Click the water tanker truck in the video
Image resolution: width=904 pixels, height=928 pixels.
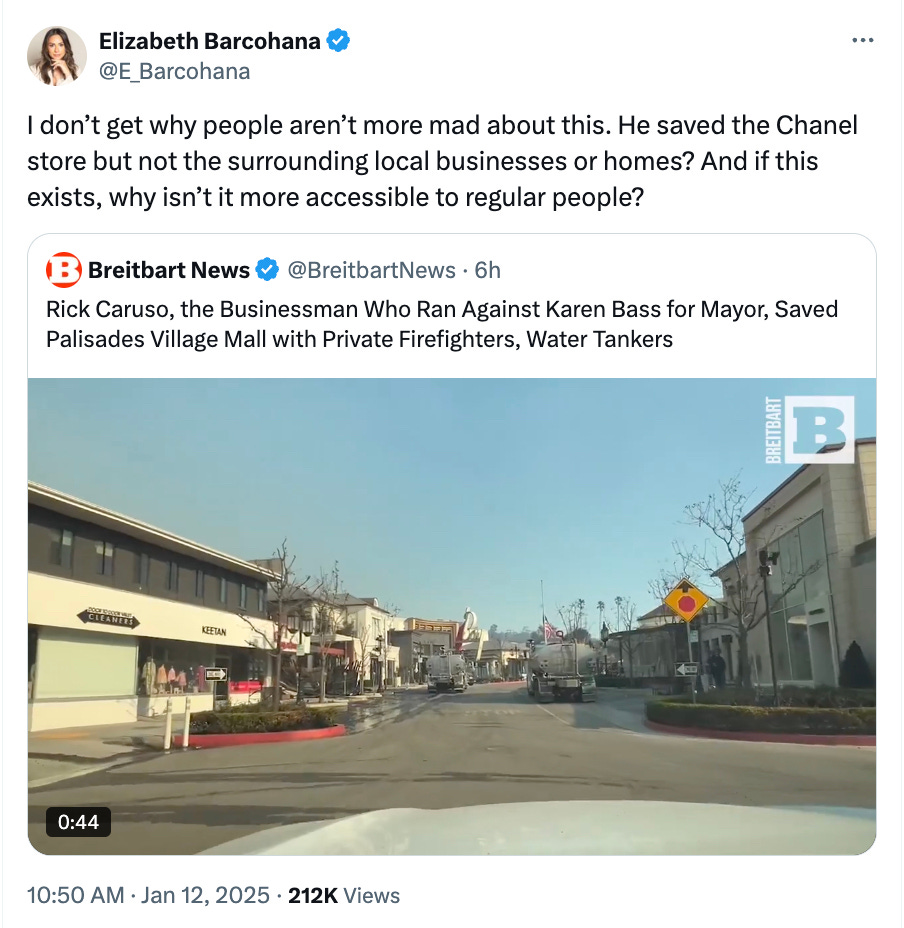click(561, 671)
